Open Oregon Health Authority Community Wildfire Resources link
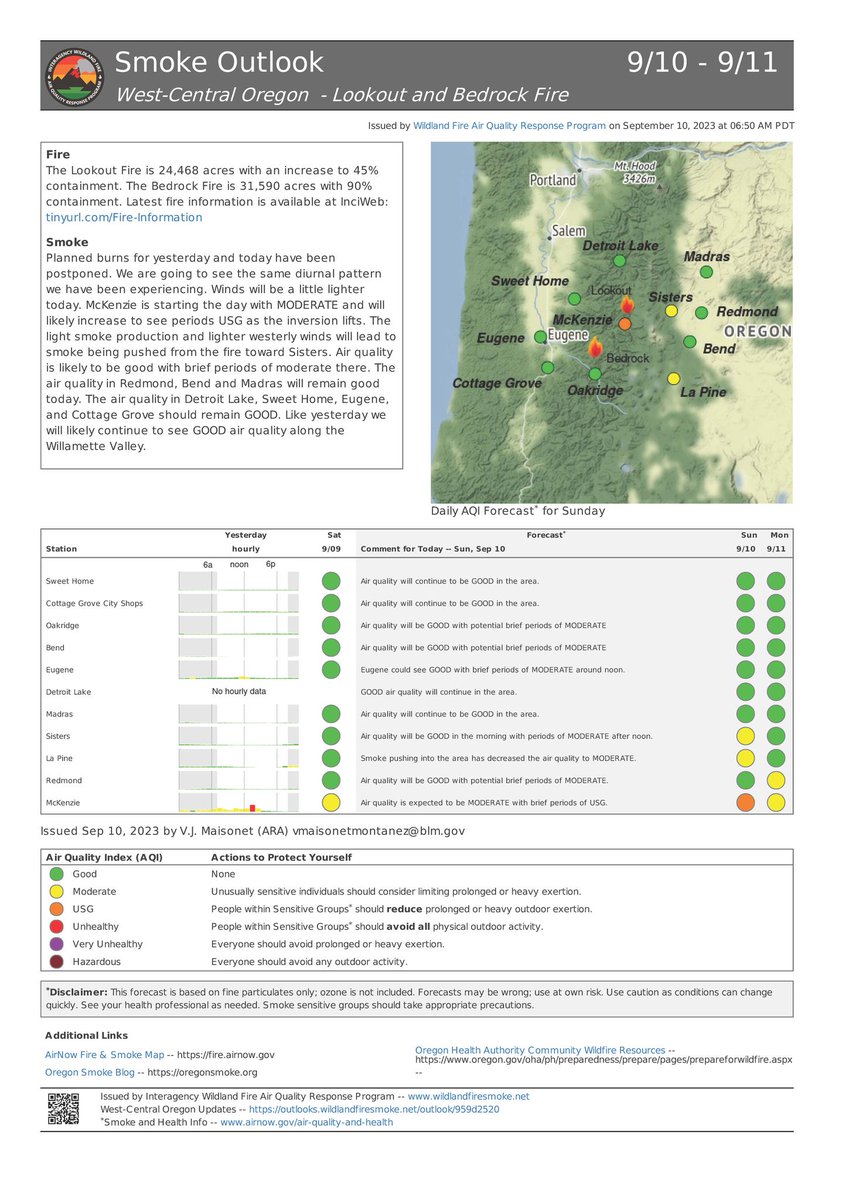Screen dimensions: 849x1200 pos(540,1050)
